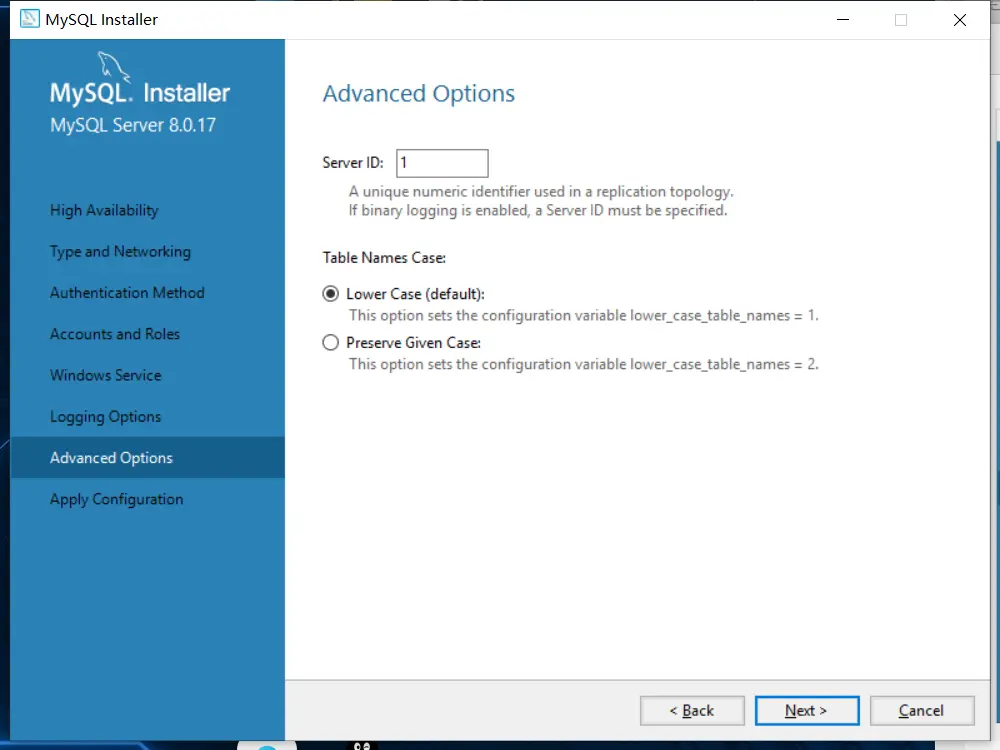Select Advanced Options step in sidebar
This screenshot has height=750, width=1000.
click(147, 457)
